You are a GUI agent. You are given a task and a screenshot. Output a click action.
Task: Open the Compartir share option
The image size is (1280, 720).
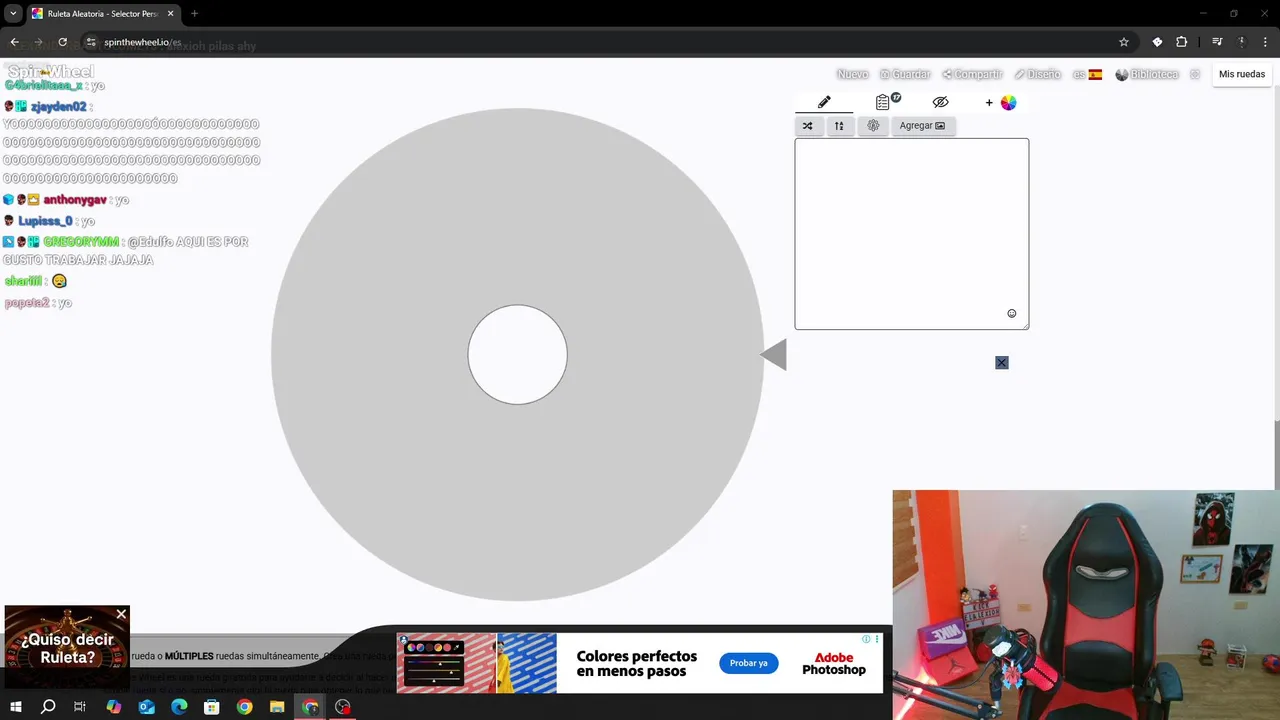tap(972, 75)
